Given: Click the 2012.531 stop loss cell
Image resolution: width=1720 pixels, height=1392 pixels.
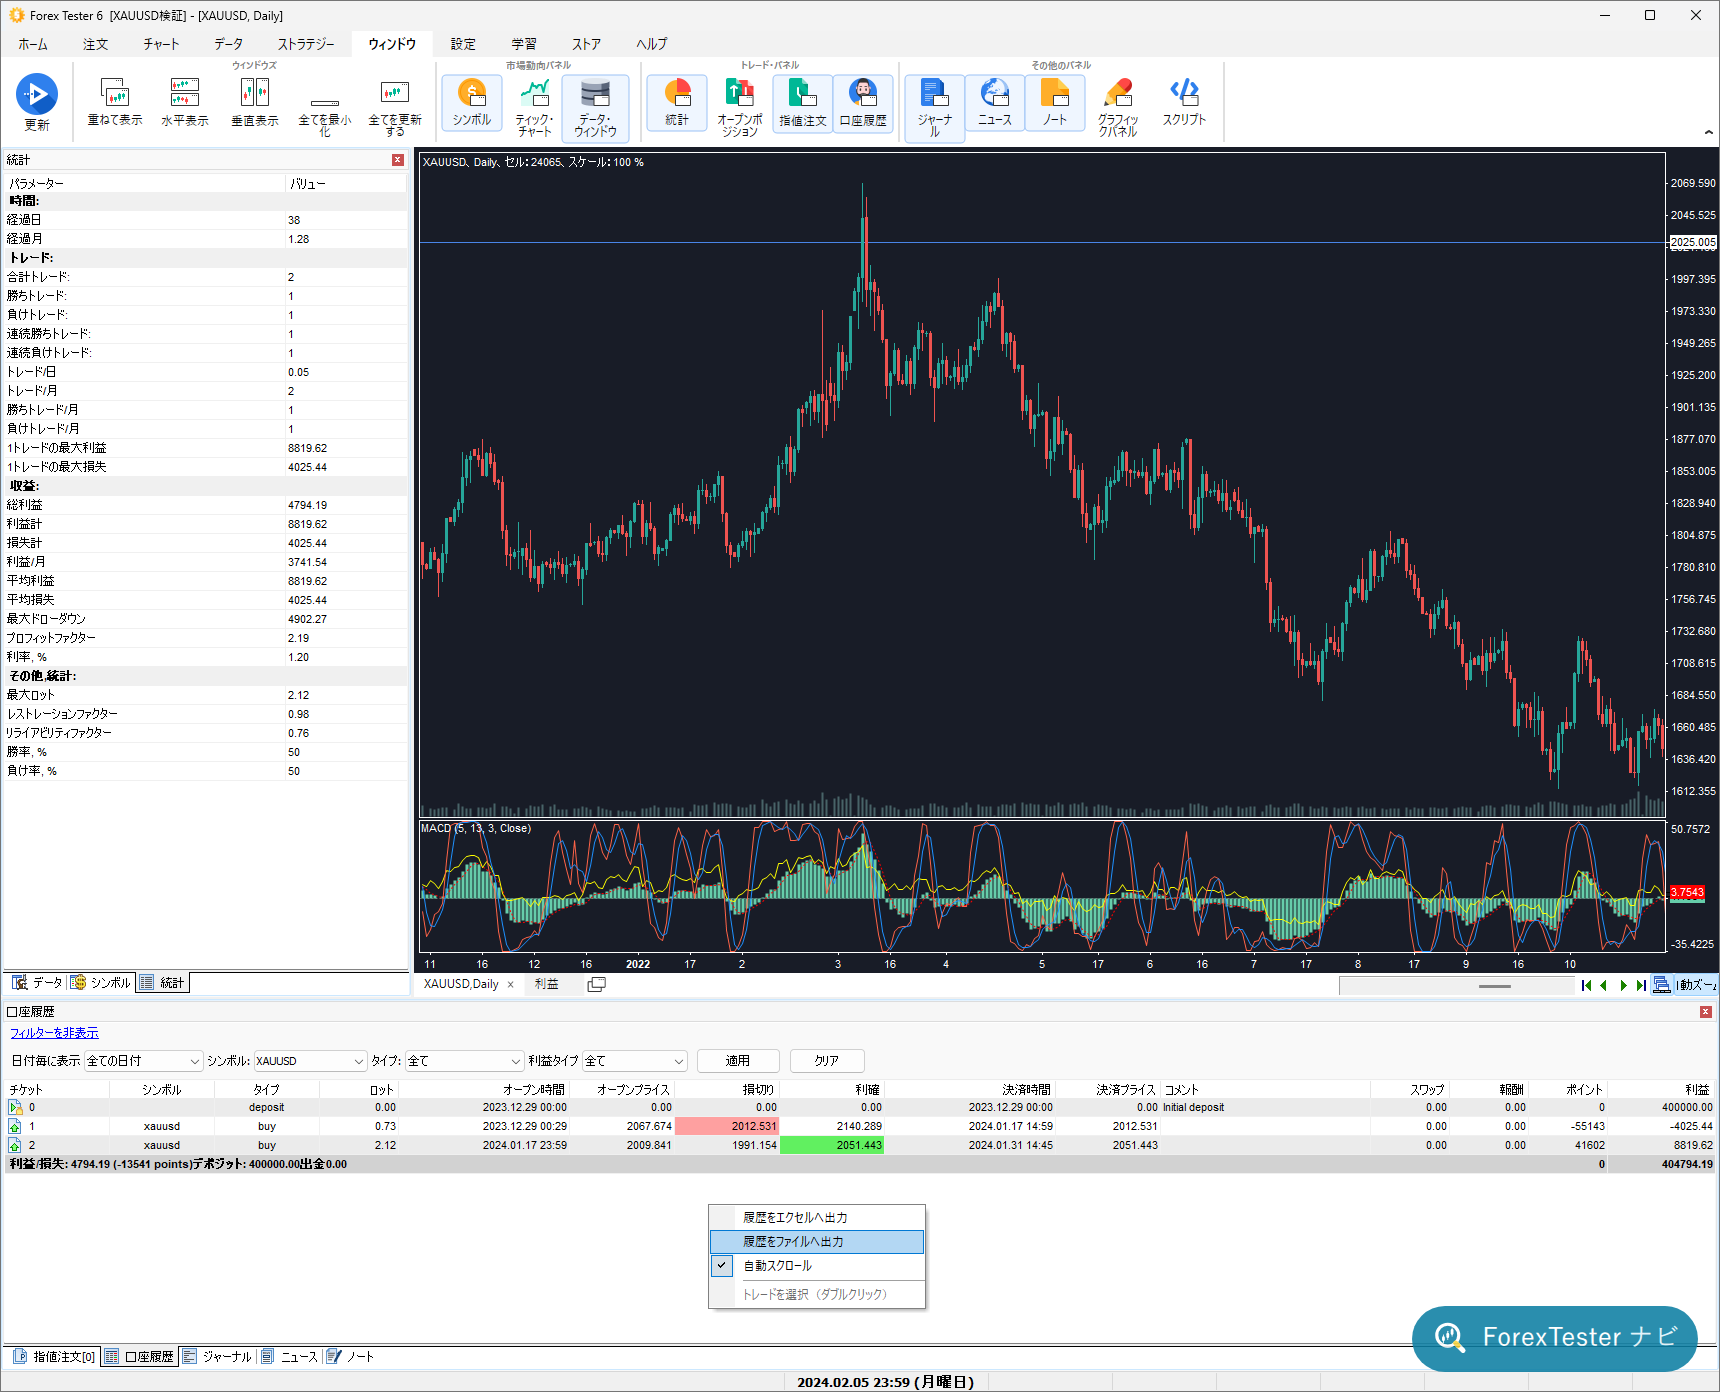Looking at the screenshot, I should point(727,1126).
